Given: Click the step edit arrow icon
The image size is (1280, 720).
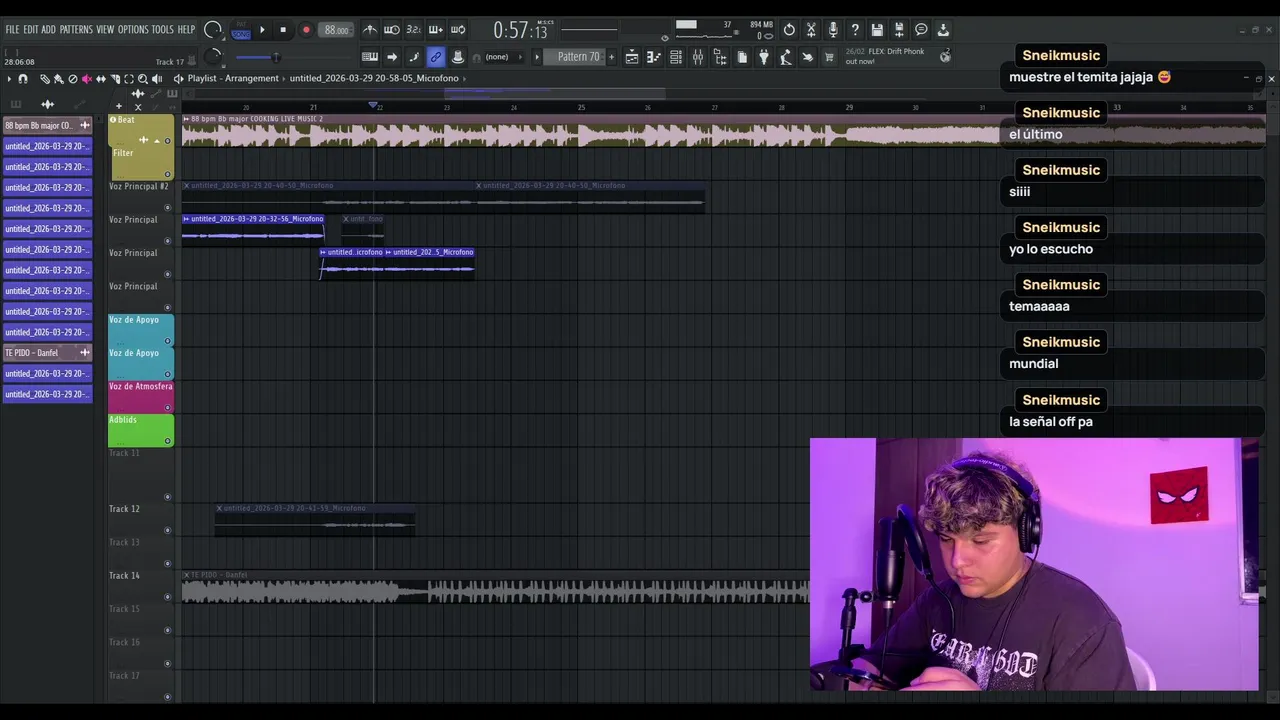Looking at the screenshot, I should tap(392, 57).
